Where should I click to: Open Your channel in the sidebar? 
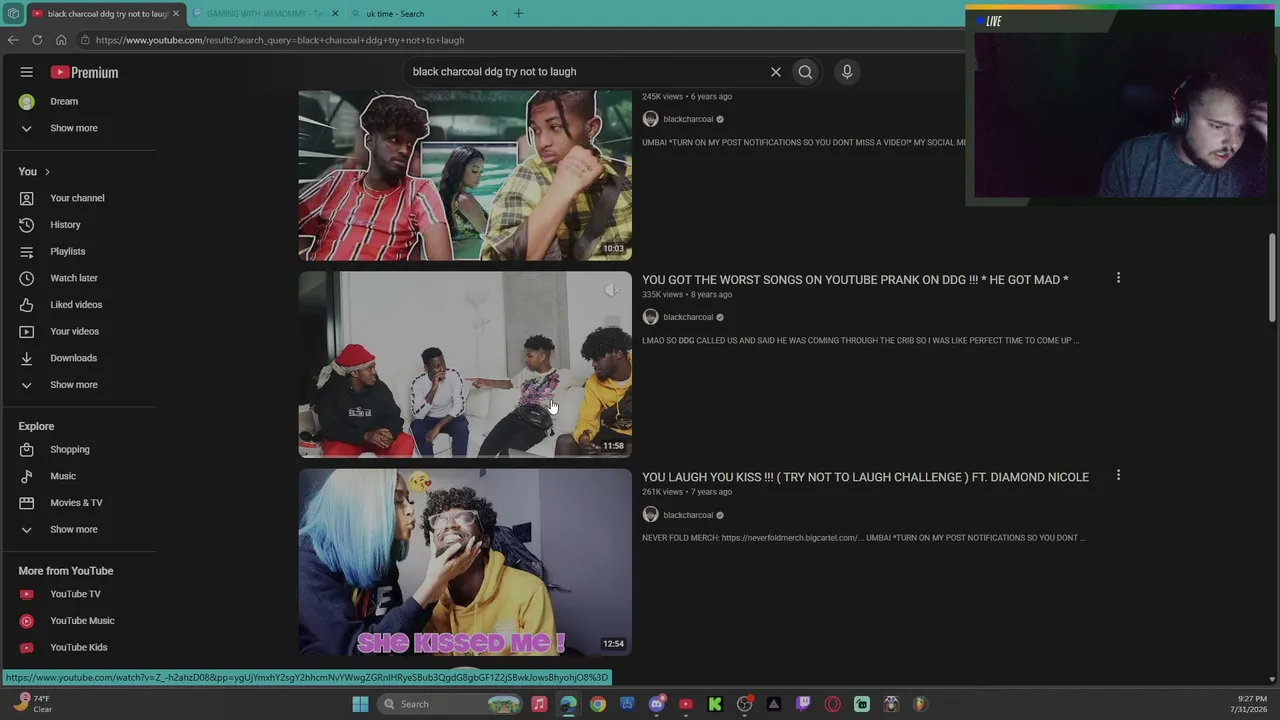pos(79,198)
